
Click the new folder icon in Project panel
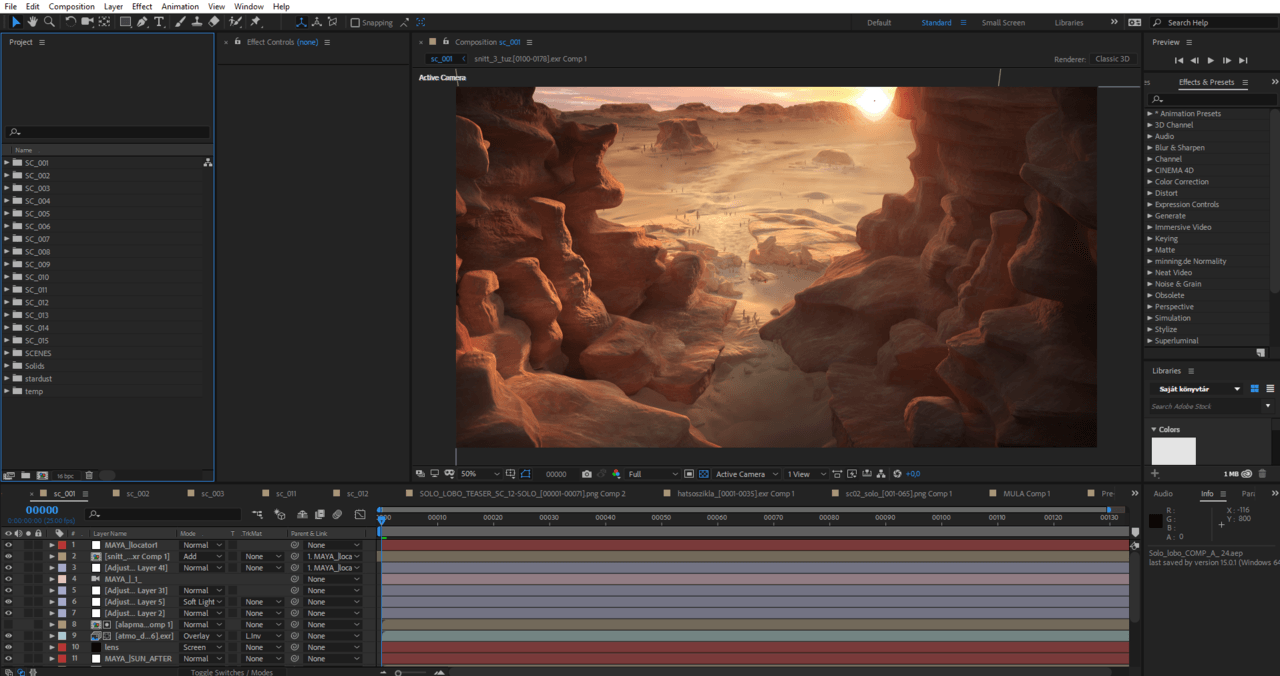point(26,475)
